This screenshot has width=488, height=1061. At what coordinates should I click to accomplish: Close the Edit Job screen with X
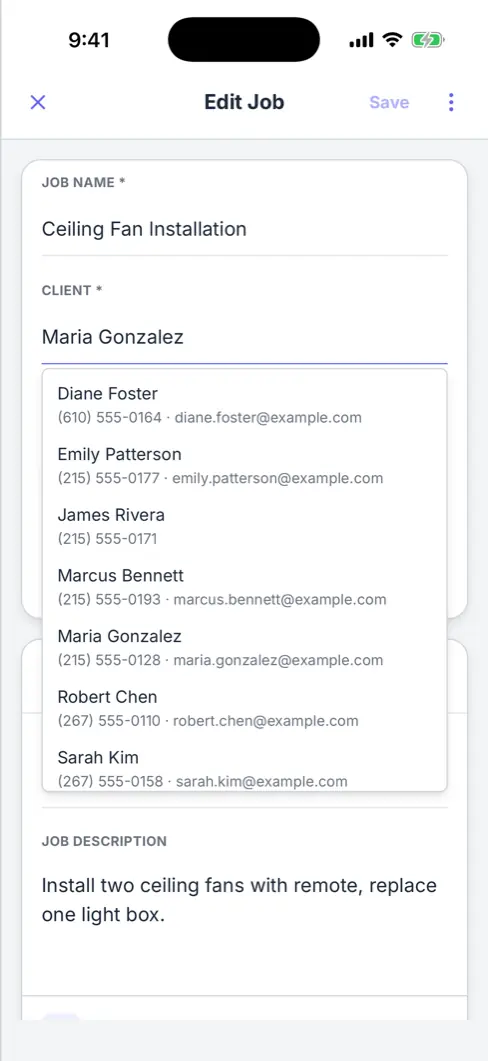[38, 102]
